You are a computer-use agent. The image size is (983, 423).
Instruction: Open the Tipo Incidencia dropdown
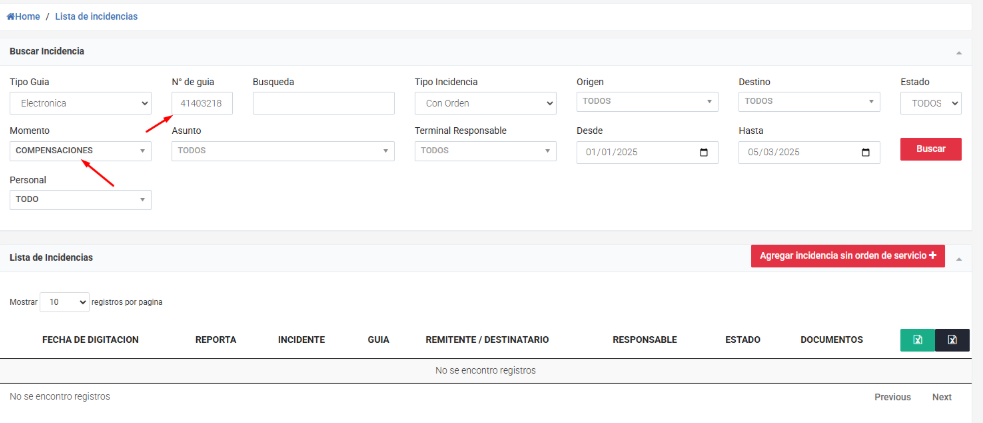pos(485,103)
